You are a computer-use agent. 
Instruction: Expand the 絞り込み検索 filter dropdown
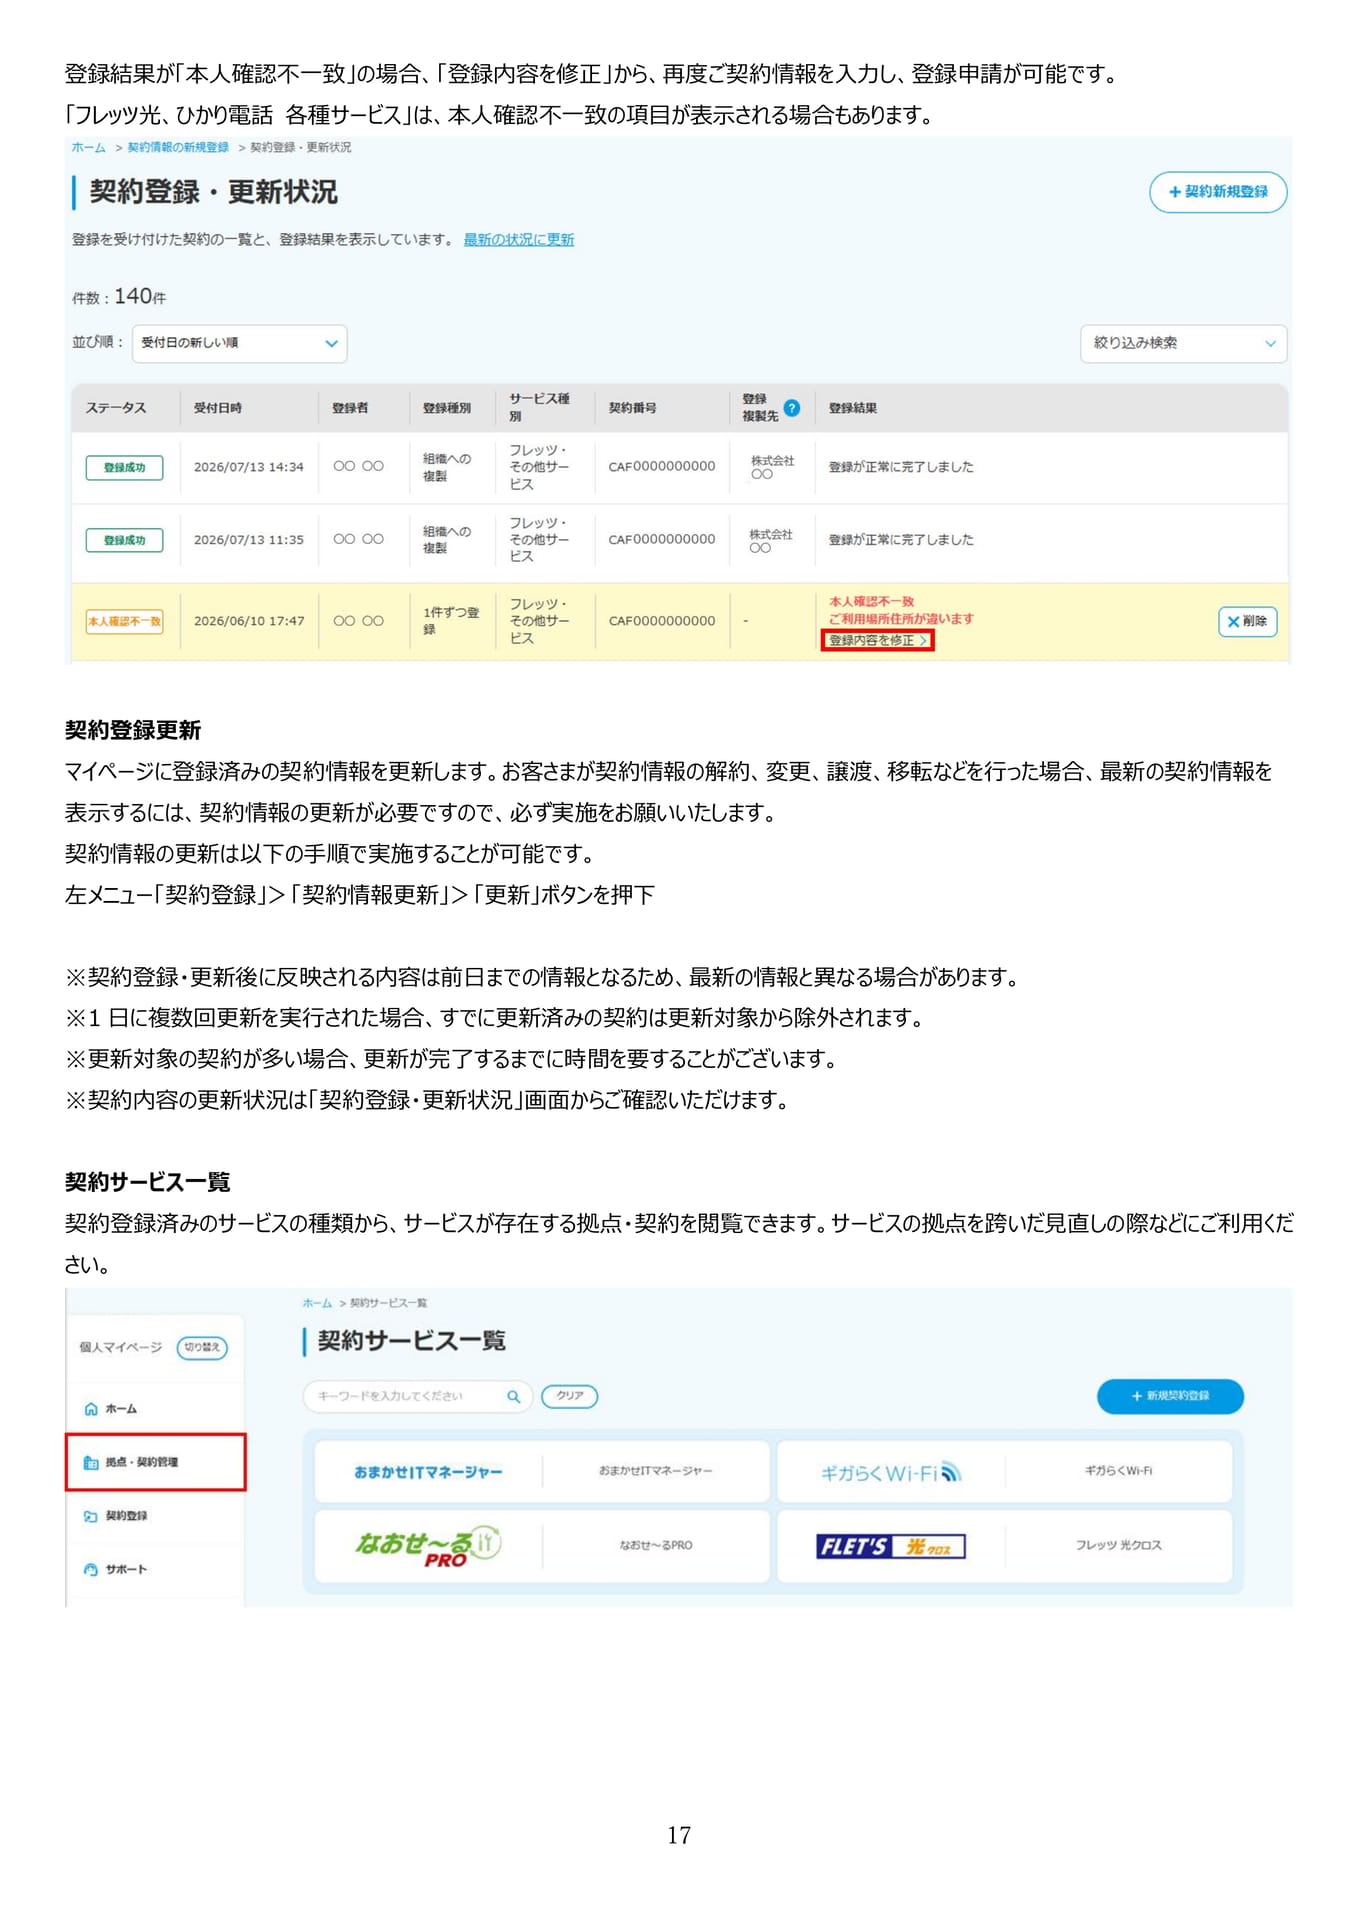pos(1183,343)
